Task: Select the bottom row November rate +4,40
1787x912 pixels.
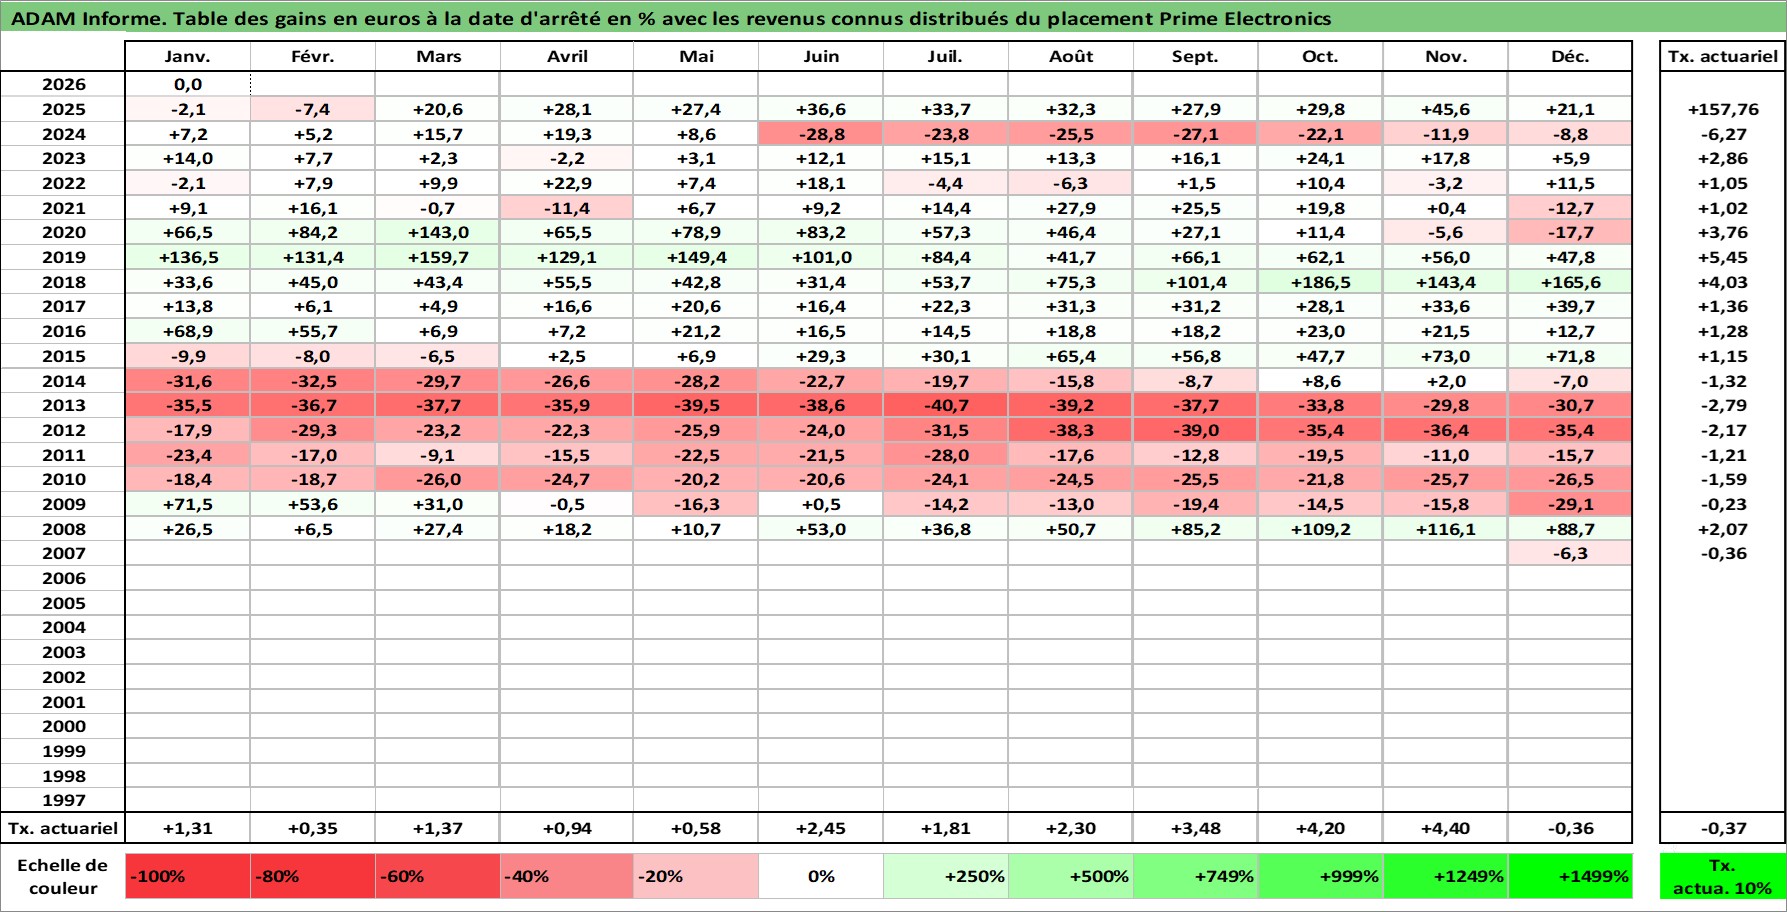Action: click(x=1445, y=828)
